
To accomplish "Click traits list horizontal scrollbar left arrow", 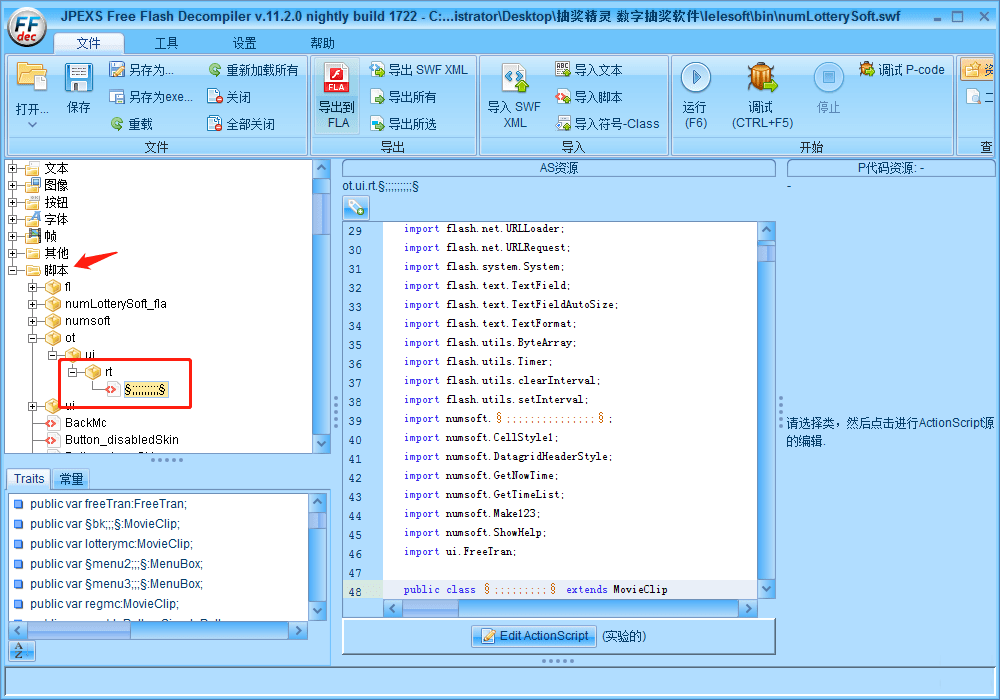I will click(18, 631).
